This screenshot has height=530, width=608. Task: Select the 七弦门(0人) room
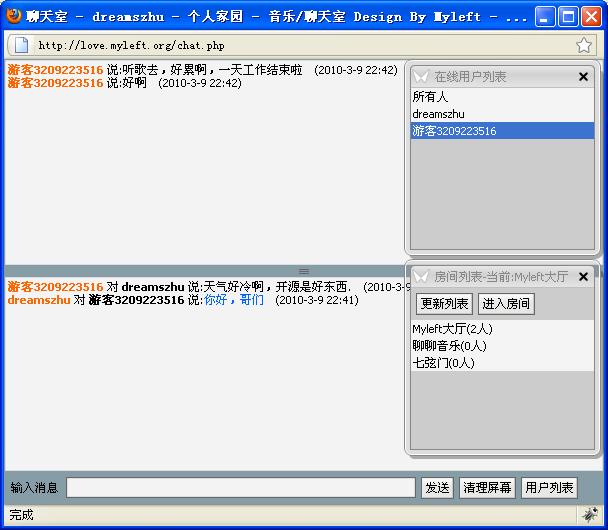tap(502, 363)
